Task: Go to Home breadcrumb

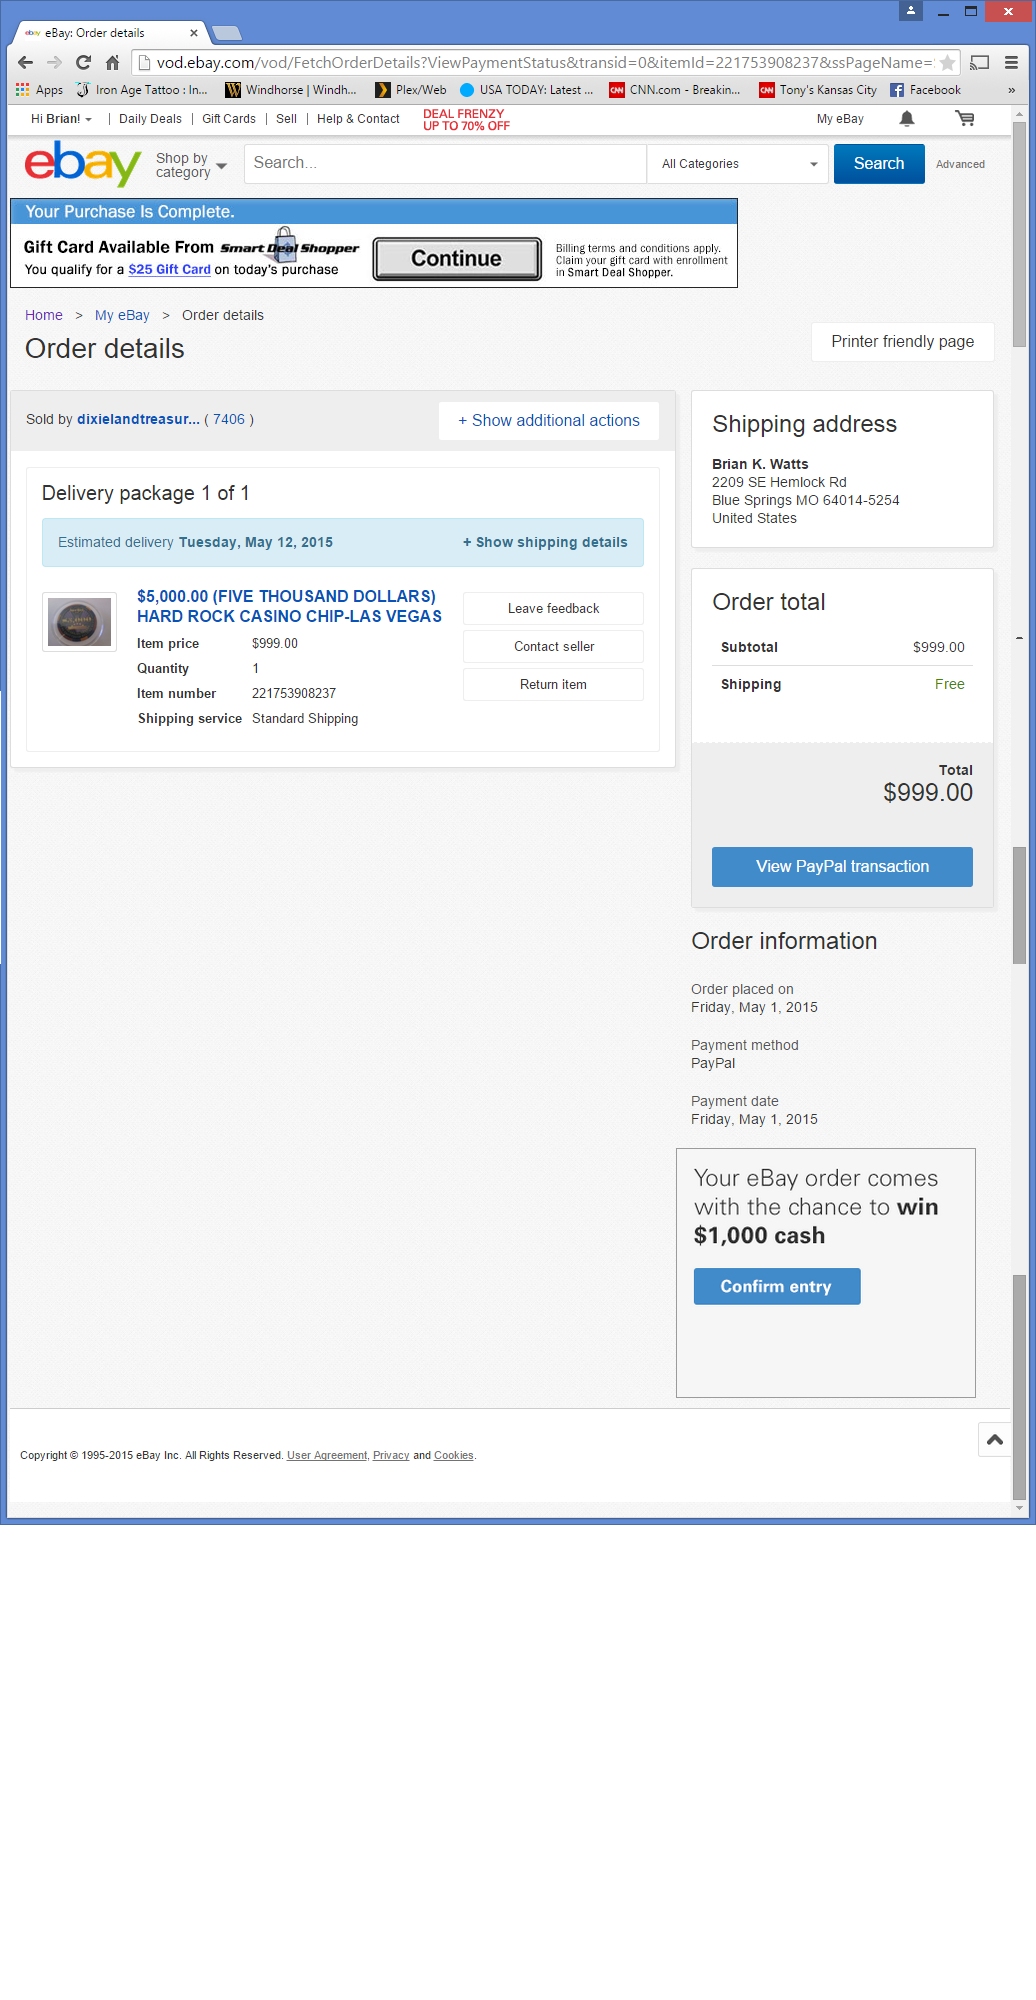Action: [44, 315]
